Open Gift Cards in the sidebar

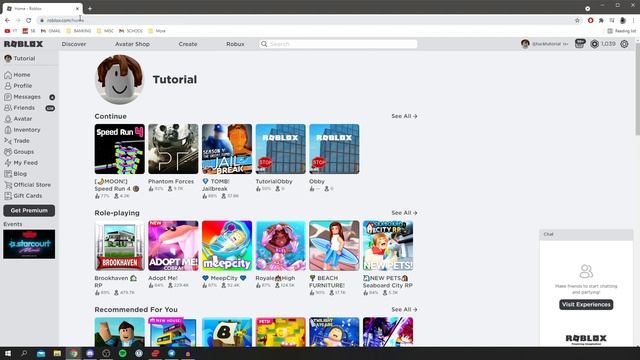(23, 196)
